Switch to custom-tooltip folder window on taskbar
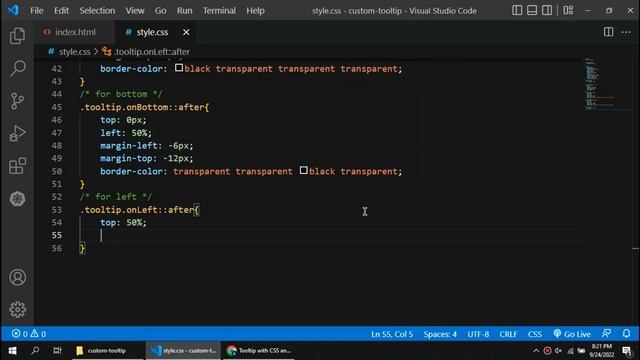 [x=107, y=351]
